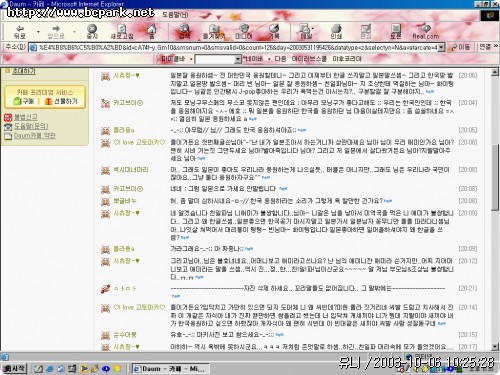Click the 불법신고 report icon in sidebar
500x375 pixels.
(8, 117)
